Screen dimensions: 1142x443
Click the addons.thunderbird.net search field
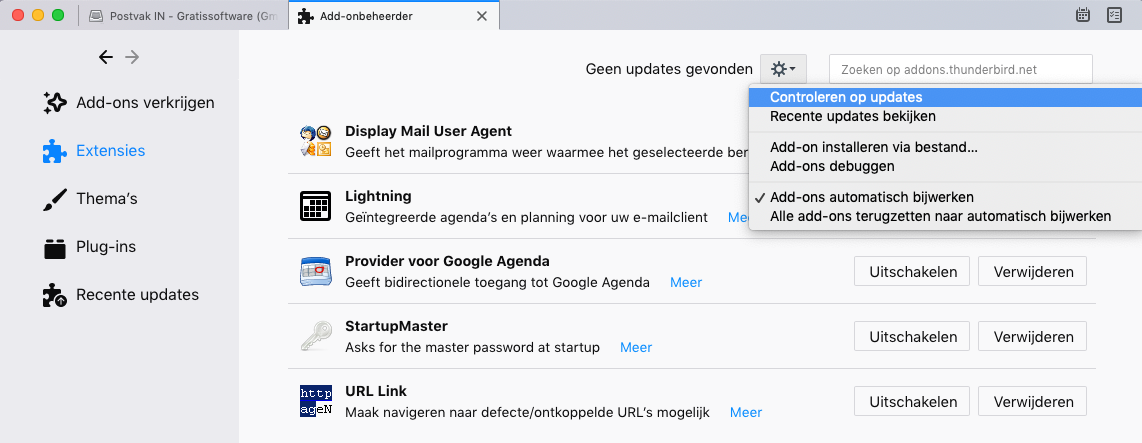point(960,69)
